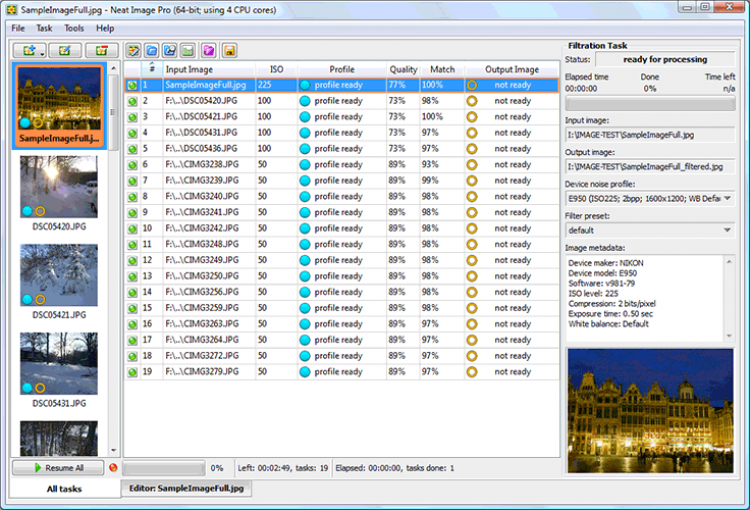The width and height of the screenshot is (750, 510).
Task: Sort tasks by ISO column header
Action: pos(276,69)
